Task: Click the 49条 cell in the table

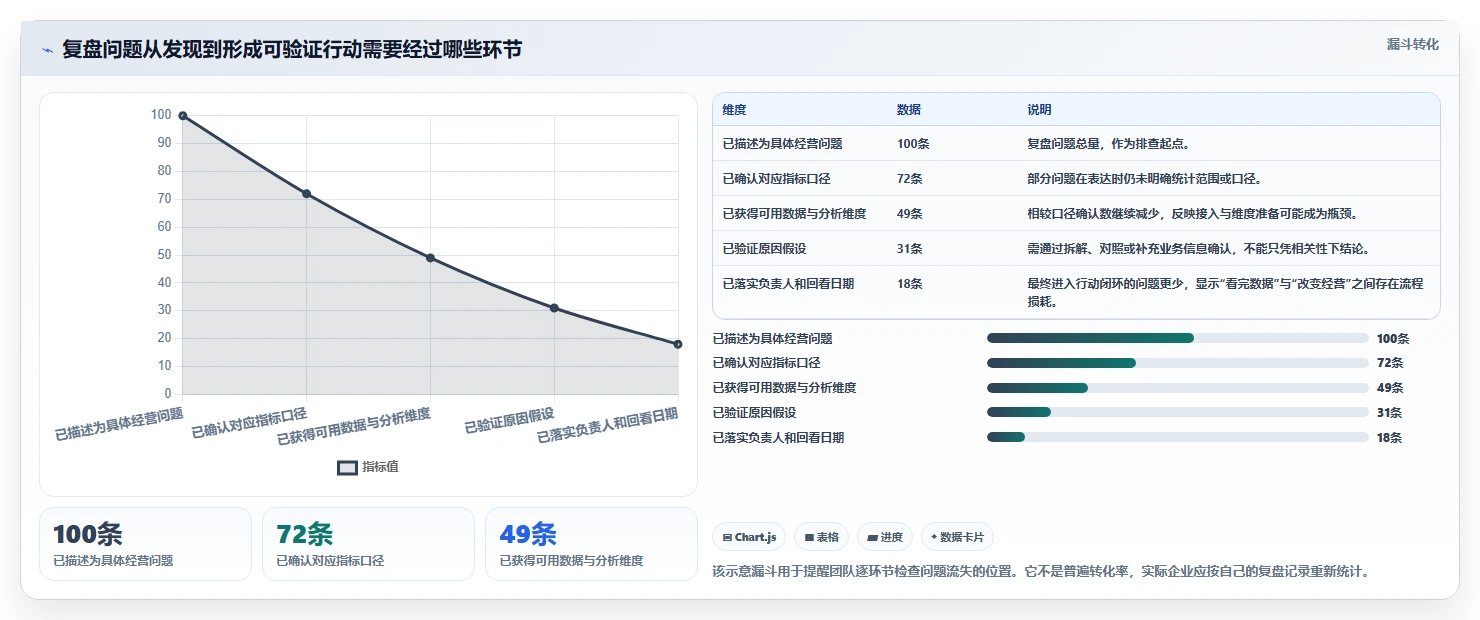Action: click(x=910, y=214)
